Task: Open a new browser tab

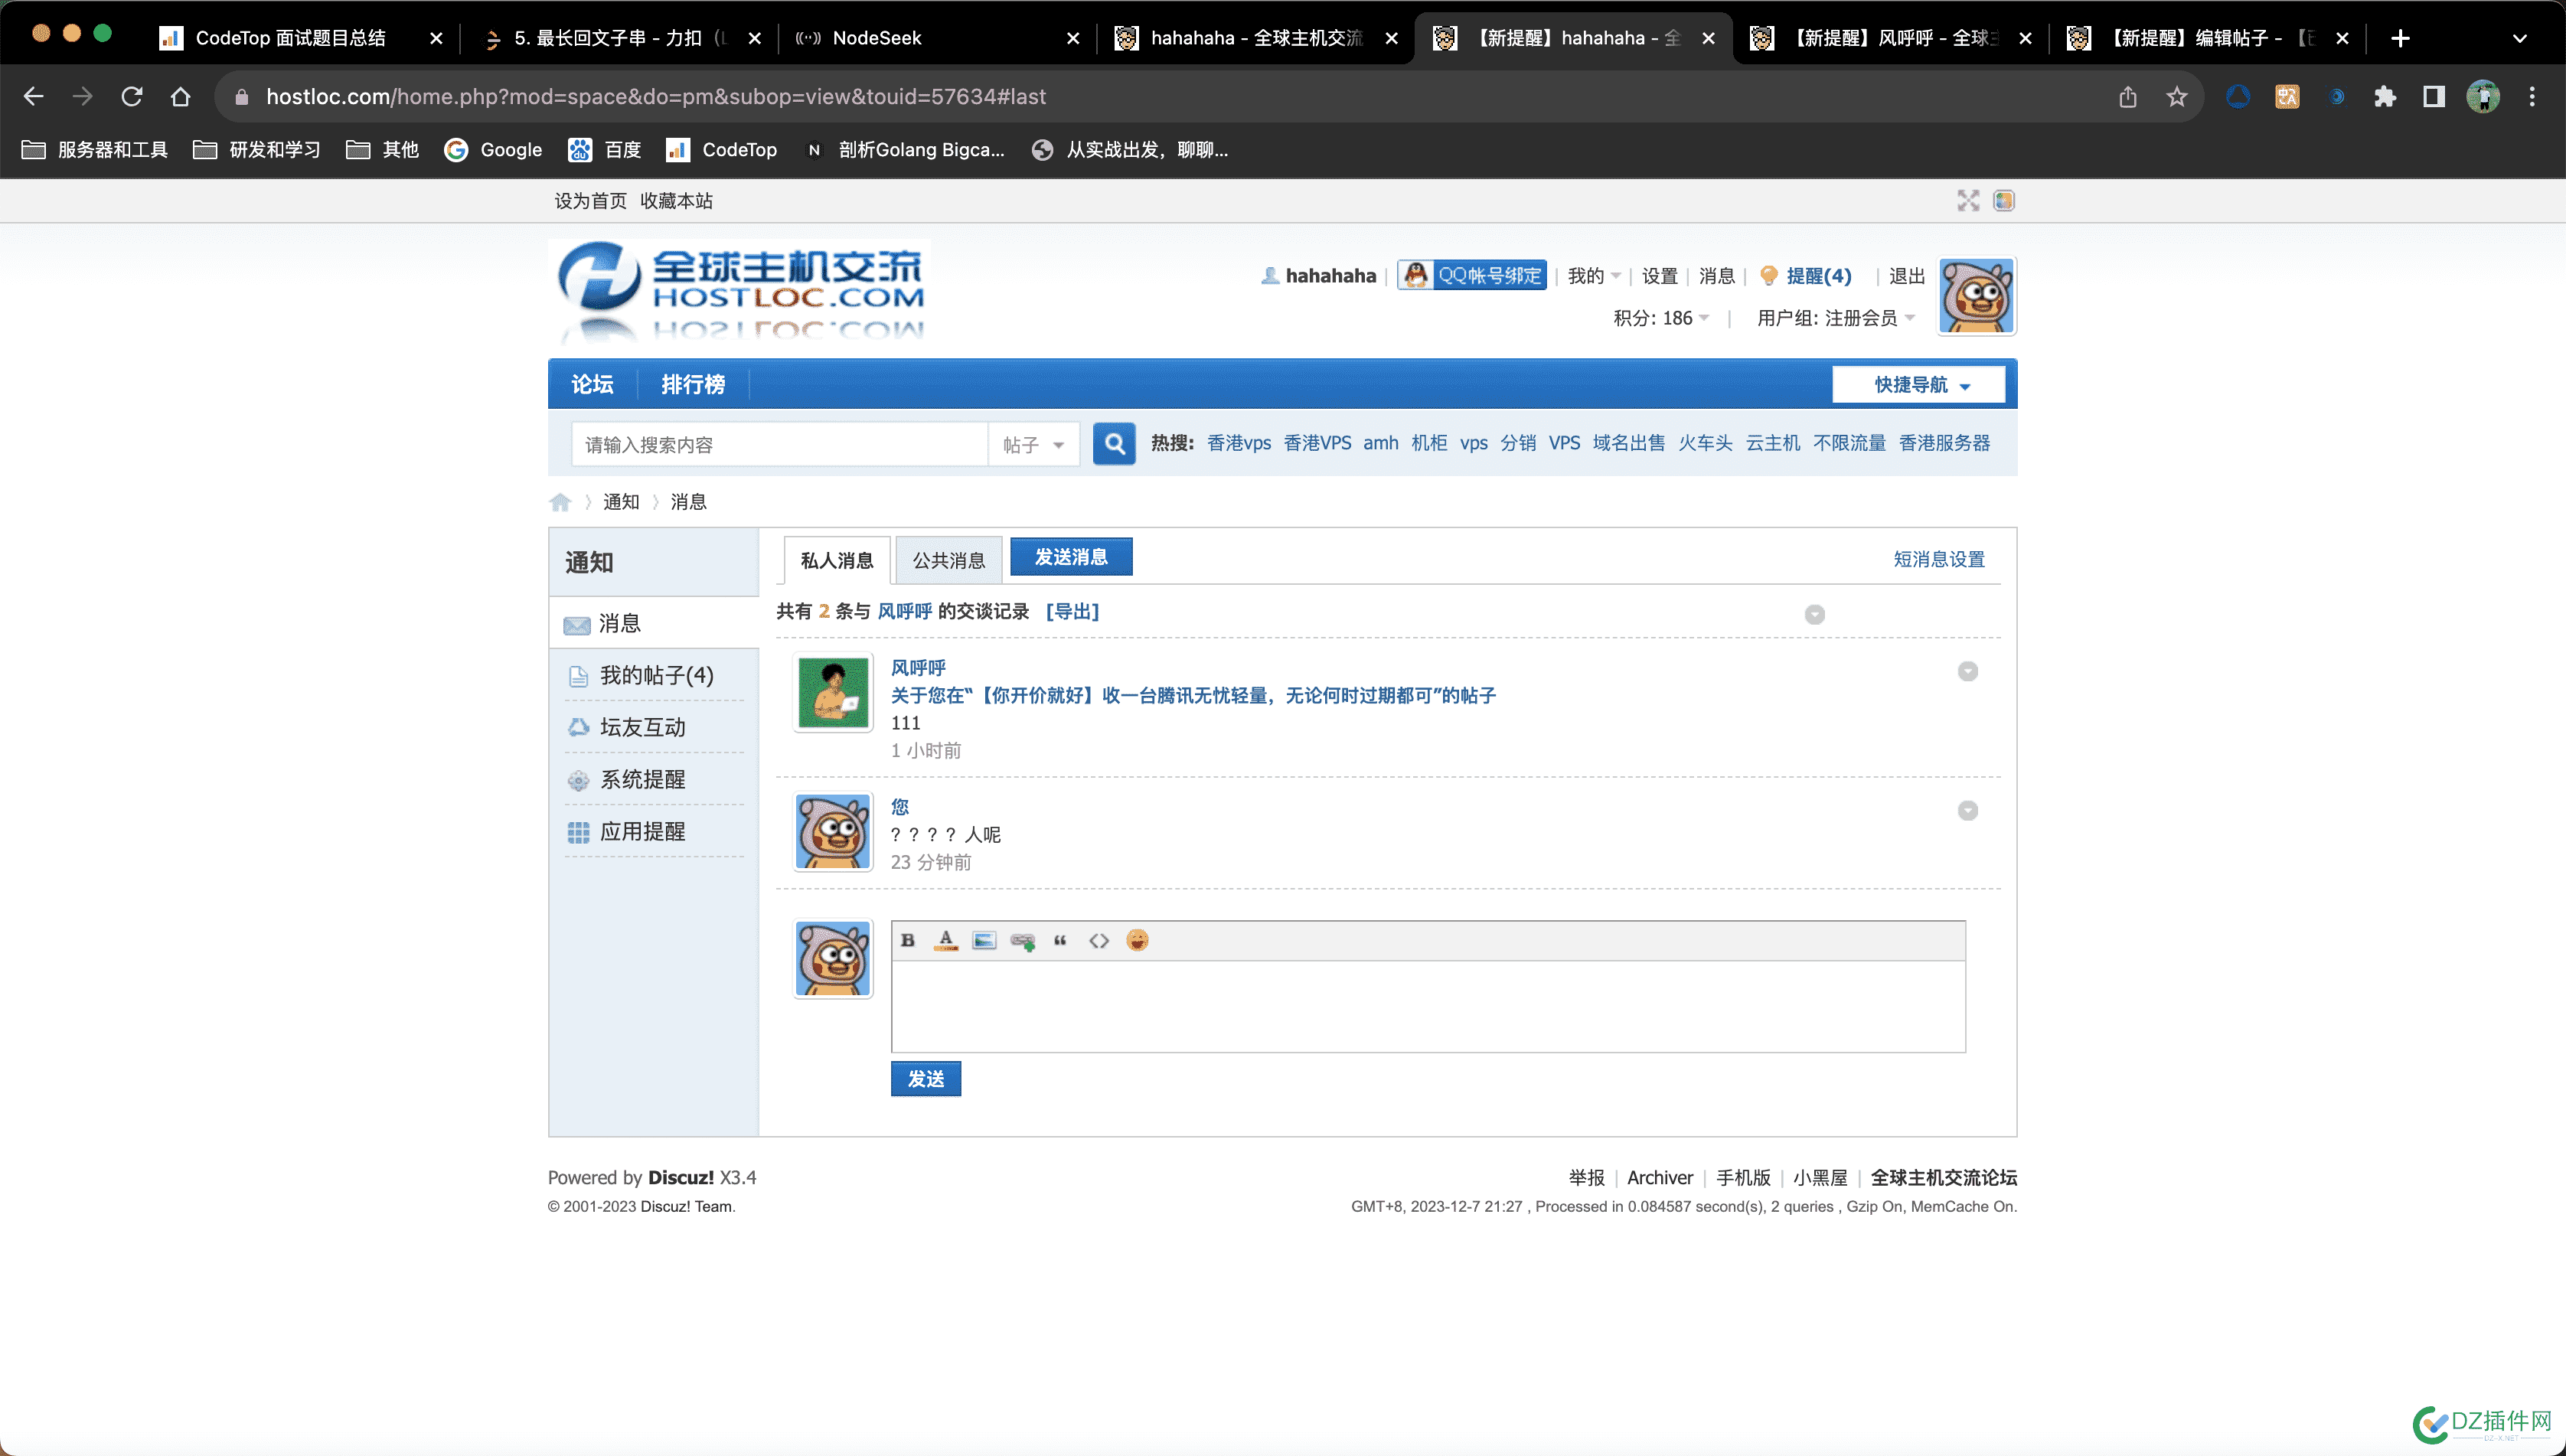Action: pyautogui.click(x=2400, y=38)
